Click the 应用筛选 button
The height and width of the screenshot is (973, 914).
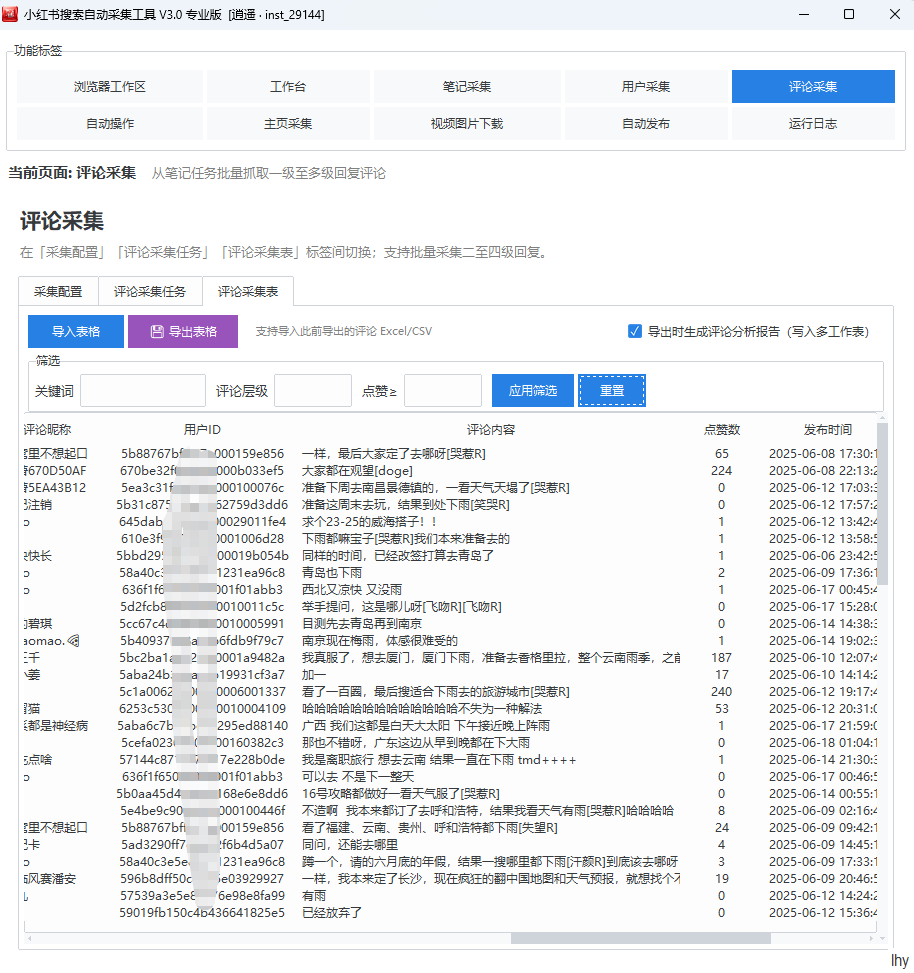[x=532, y=390]
